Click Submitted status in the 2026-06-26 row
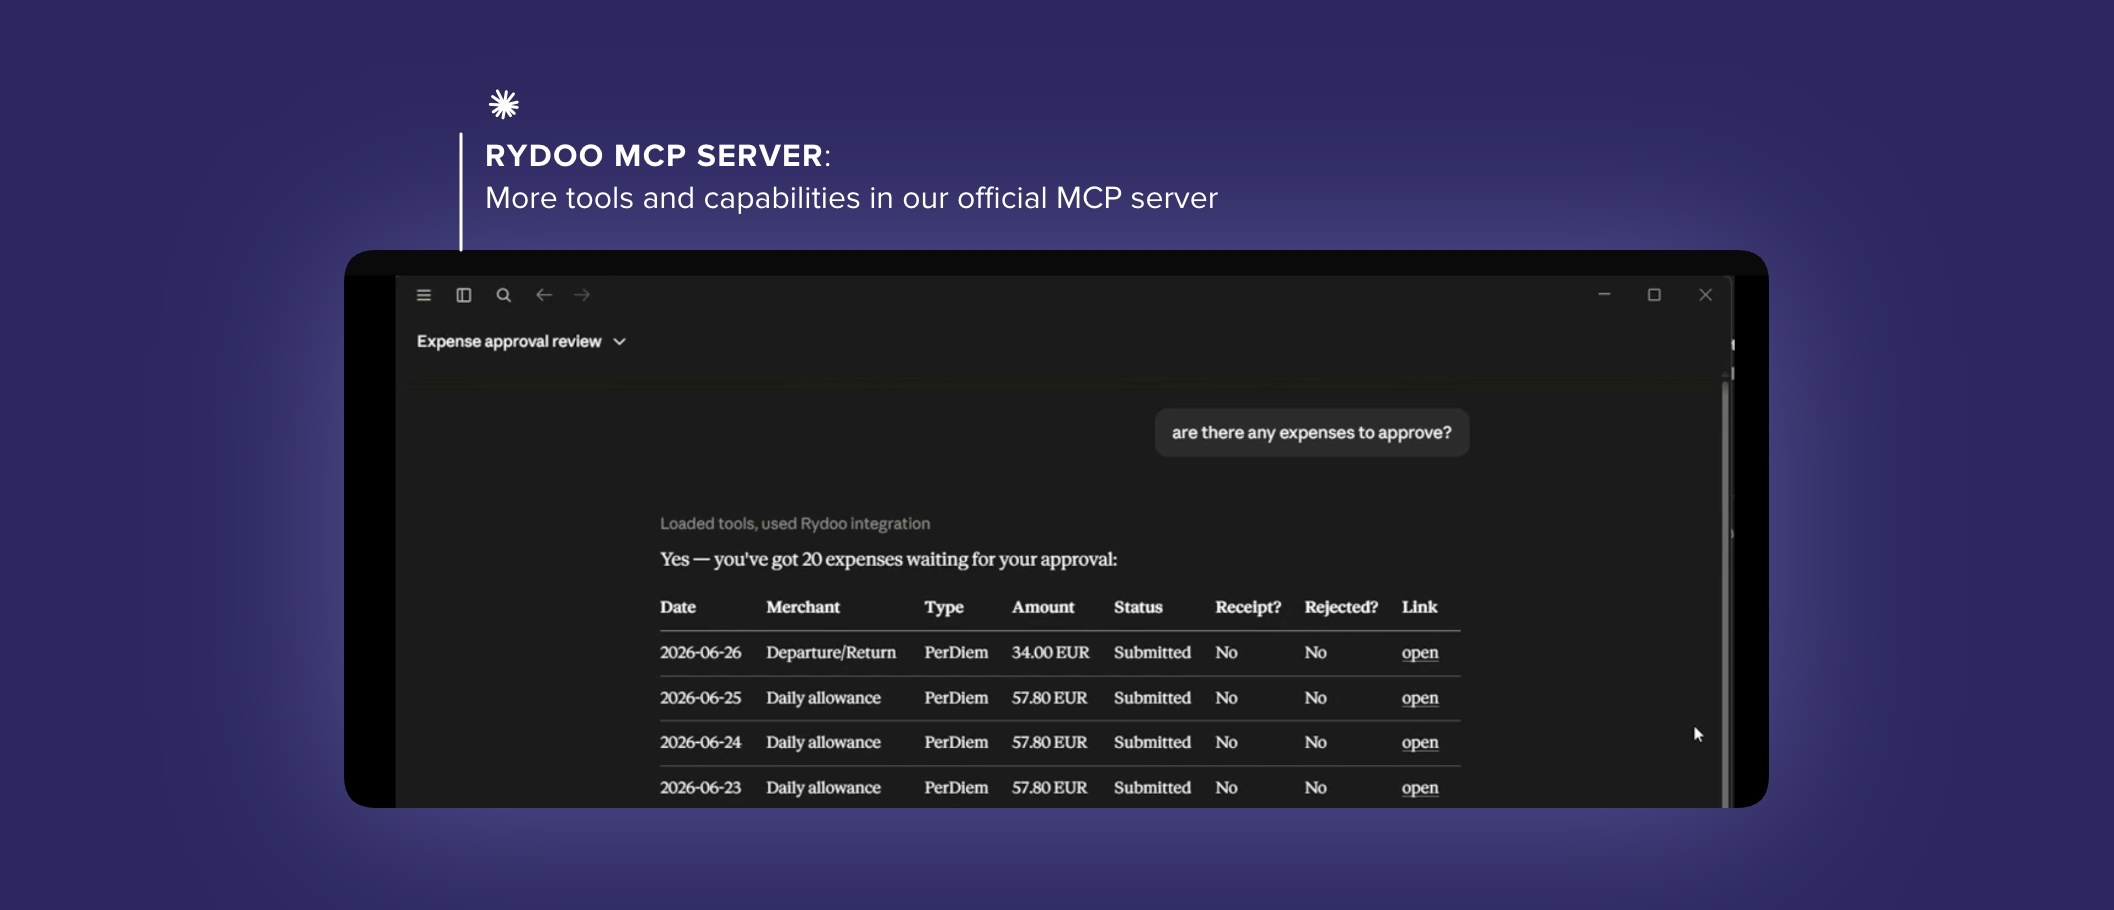Screen dimensions: 2114x910 click(x=1152, y=652)
